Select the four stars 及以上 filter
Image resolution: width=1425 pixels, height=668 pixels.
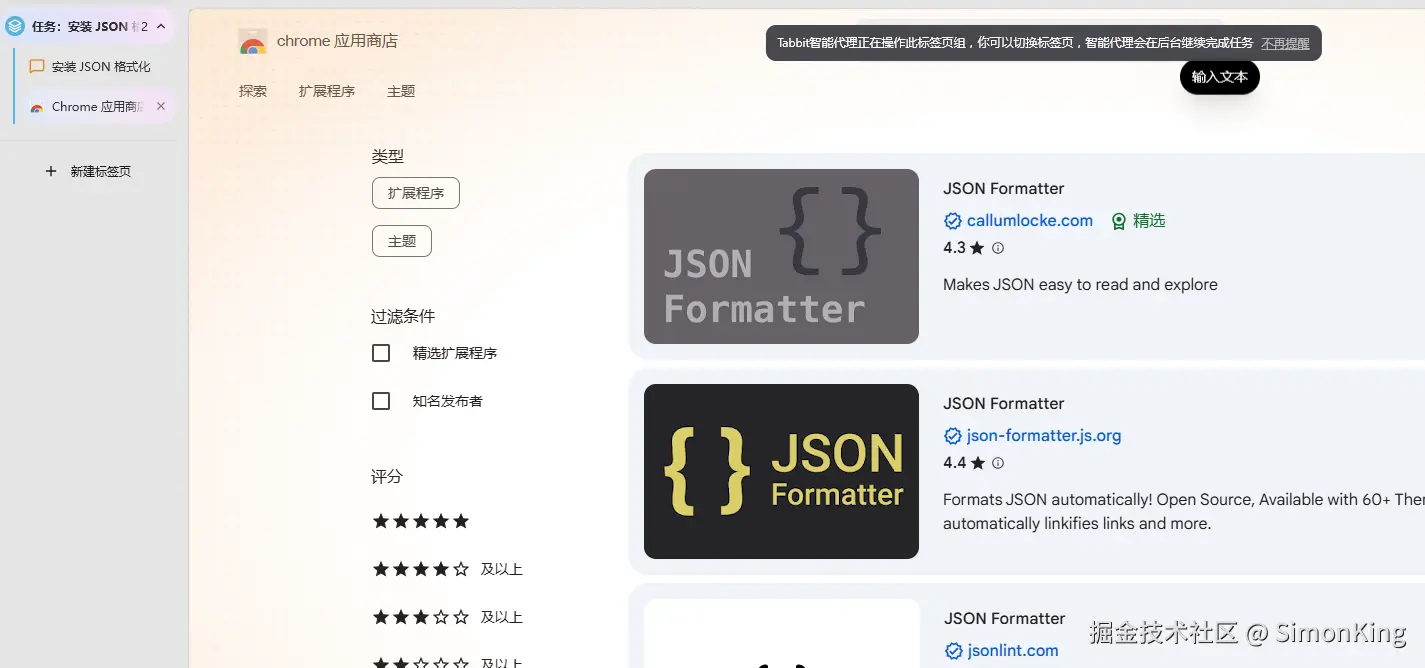click(447, 569)
